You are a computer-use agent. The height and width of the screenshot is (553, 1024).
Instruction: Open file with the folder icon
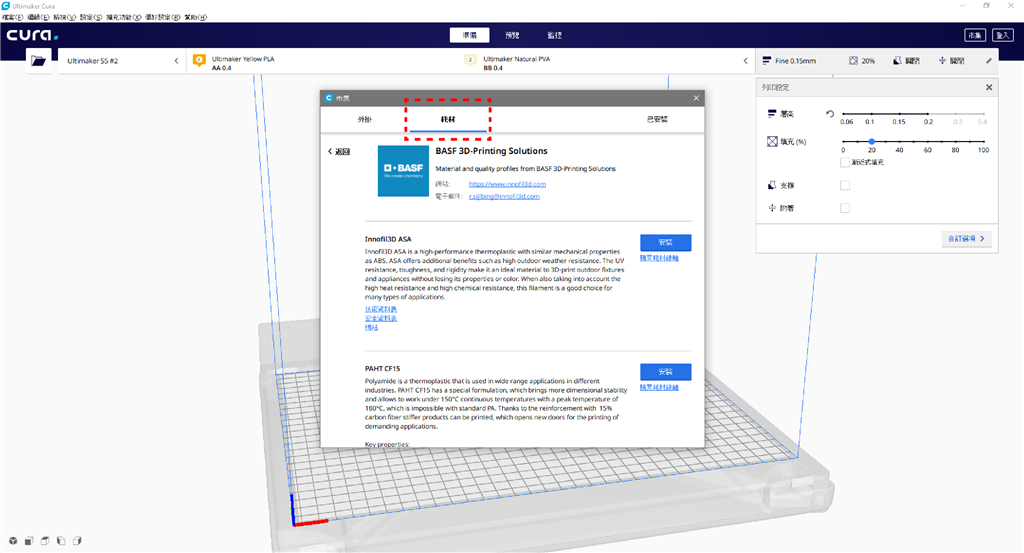pyautogui.click(x=39, y=61)
